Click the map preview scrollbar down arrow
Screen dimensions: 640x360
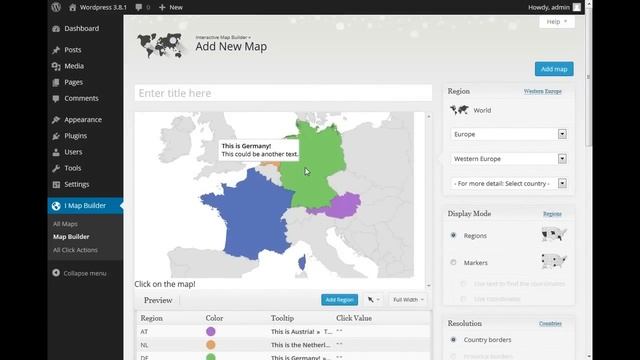pos(429,285)
